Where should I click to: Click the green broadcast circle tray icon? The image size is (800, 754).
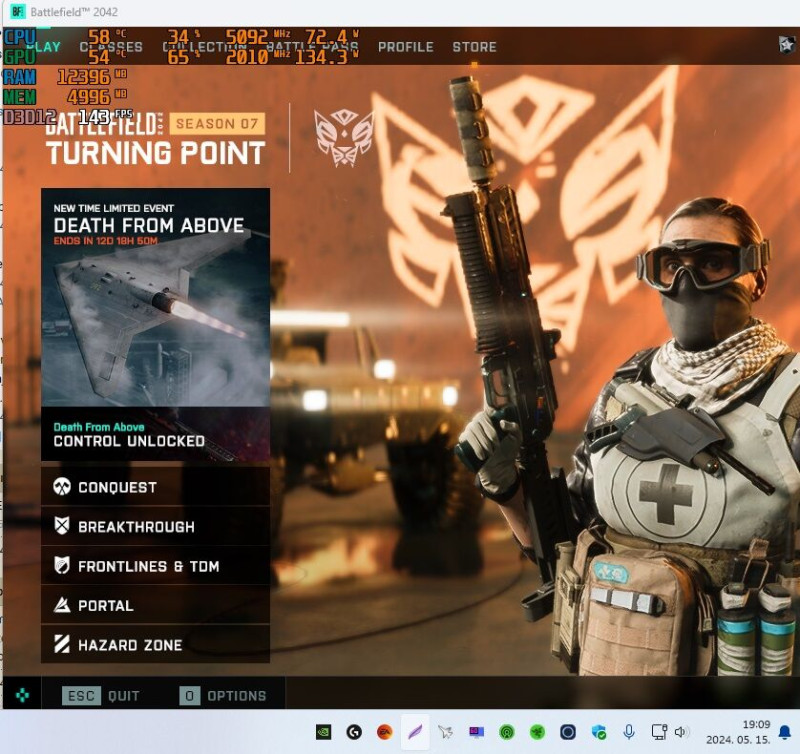(507, 732)
